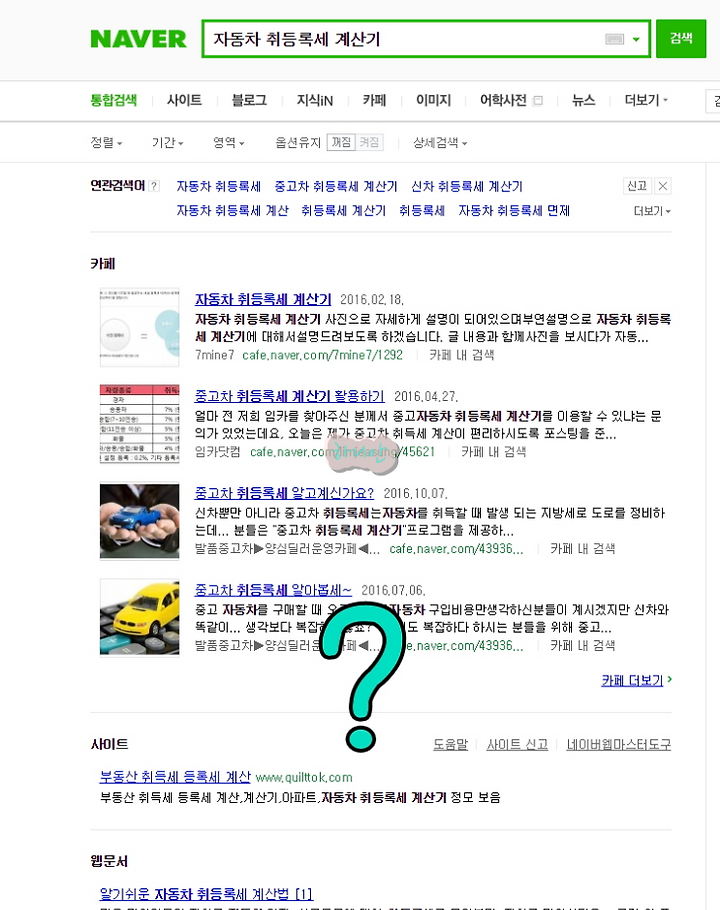Switch to the 이미지 tab
Screen dimensions: 720x910
pos(433,100)
